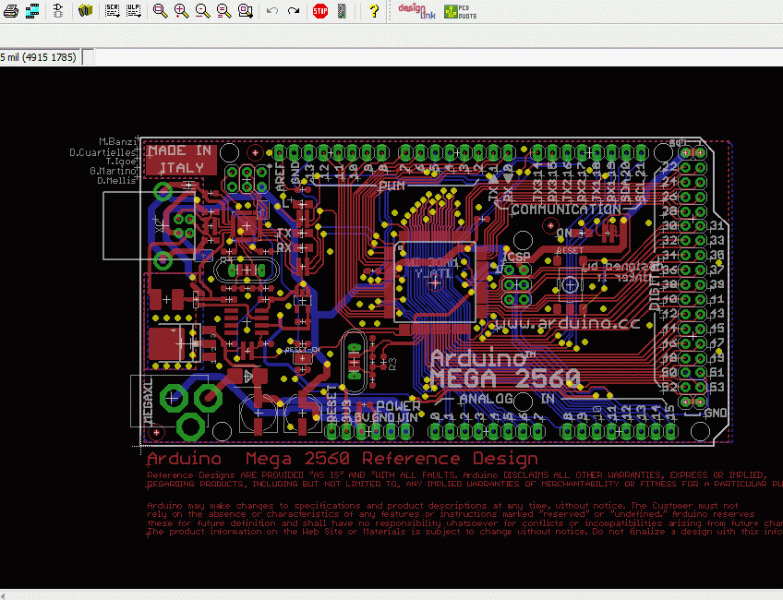The image size is (783, 600).
Task: Click the PWM silkscreen label
Action: point(392,187)
